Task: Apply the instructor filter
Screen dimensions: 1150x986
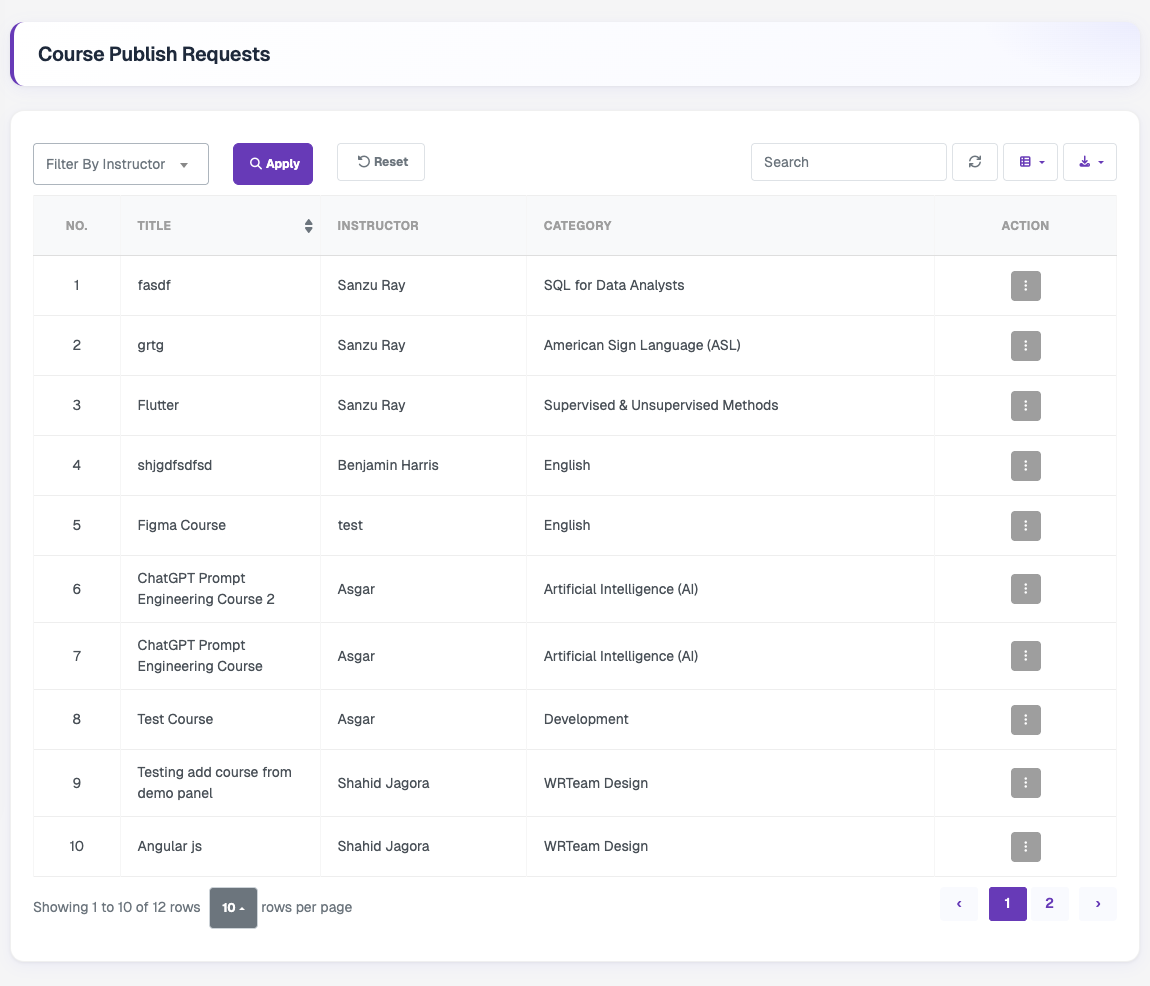Action: [273, 164]
